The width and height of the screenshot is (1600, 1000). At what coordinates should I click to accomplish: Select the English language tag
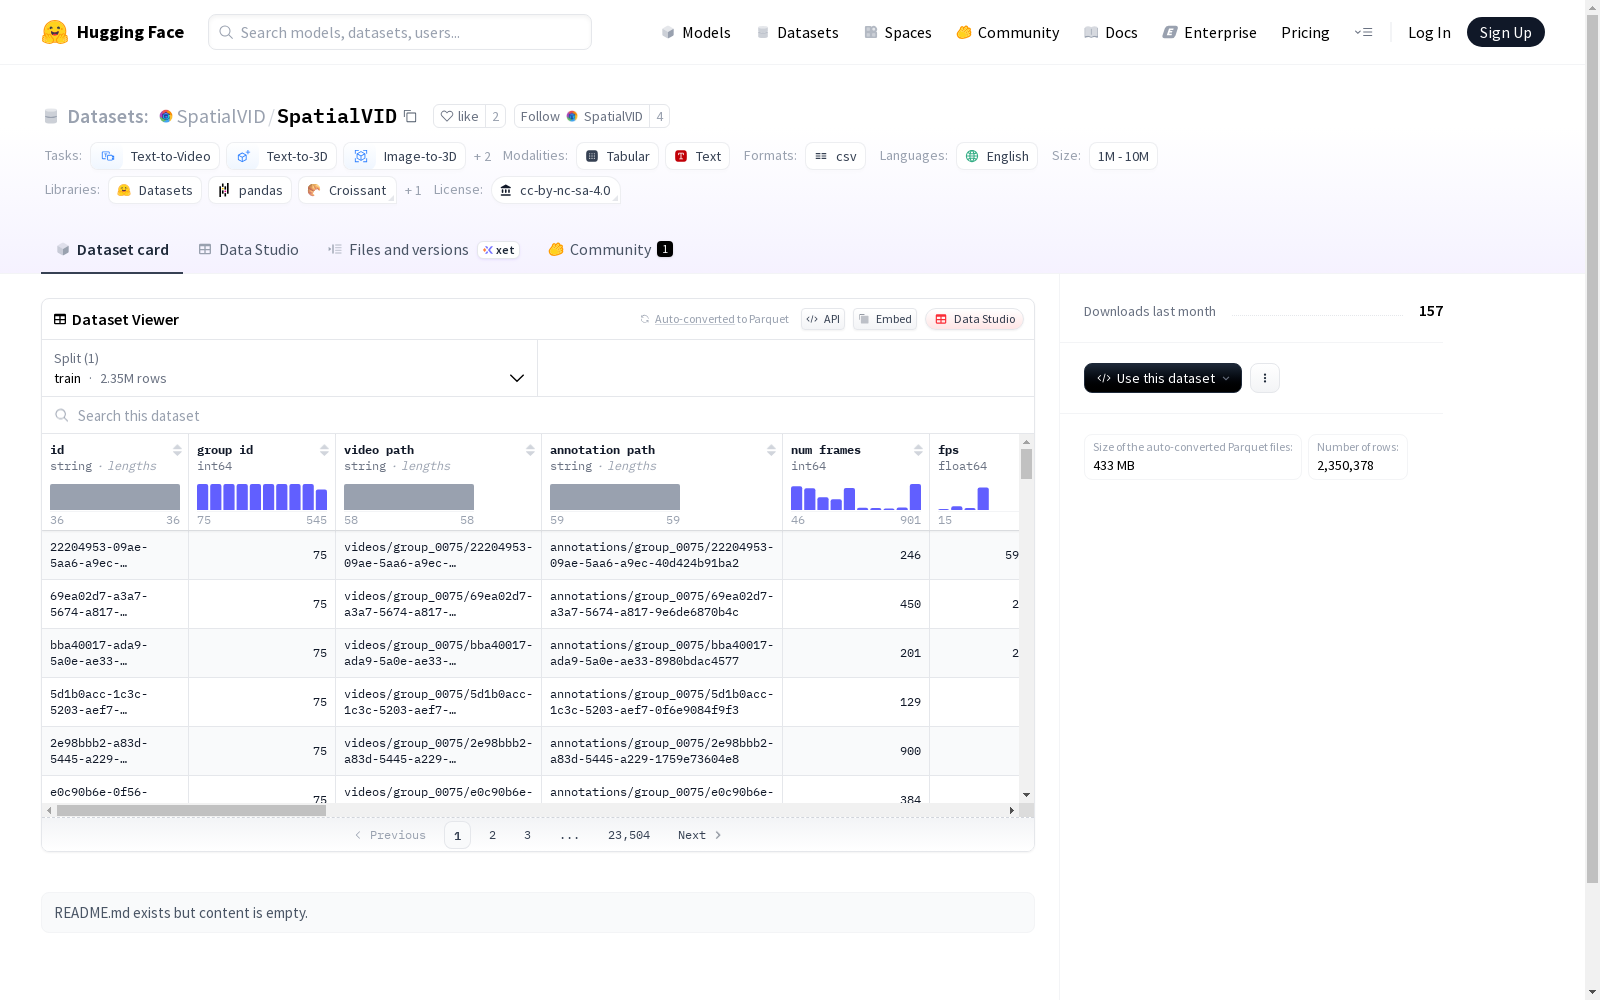pos(996,156)
